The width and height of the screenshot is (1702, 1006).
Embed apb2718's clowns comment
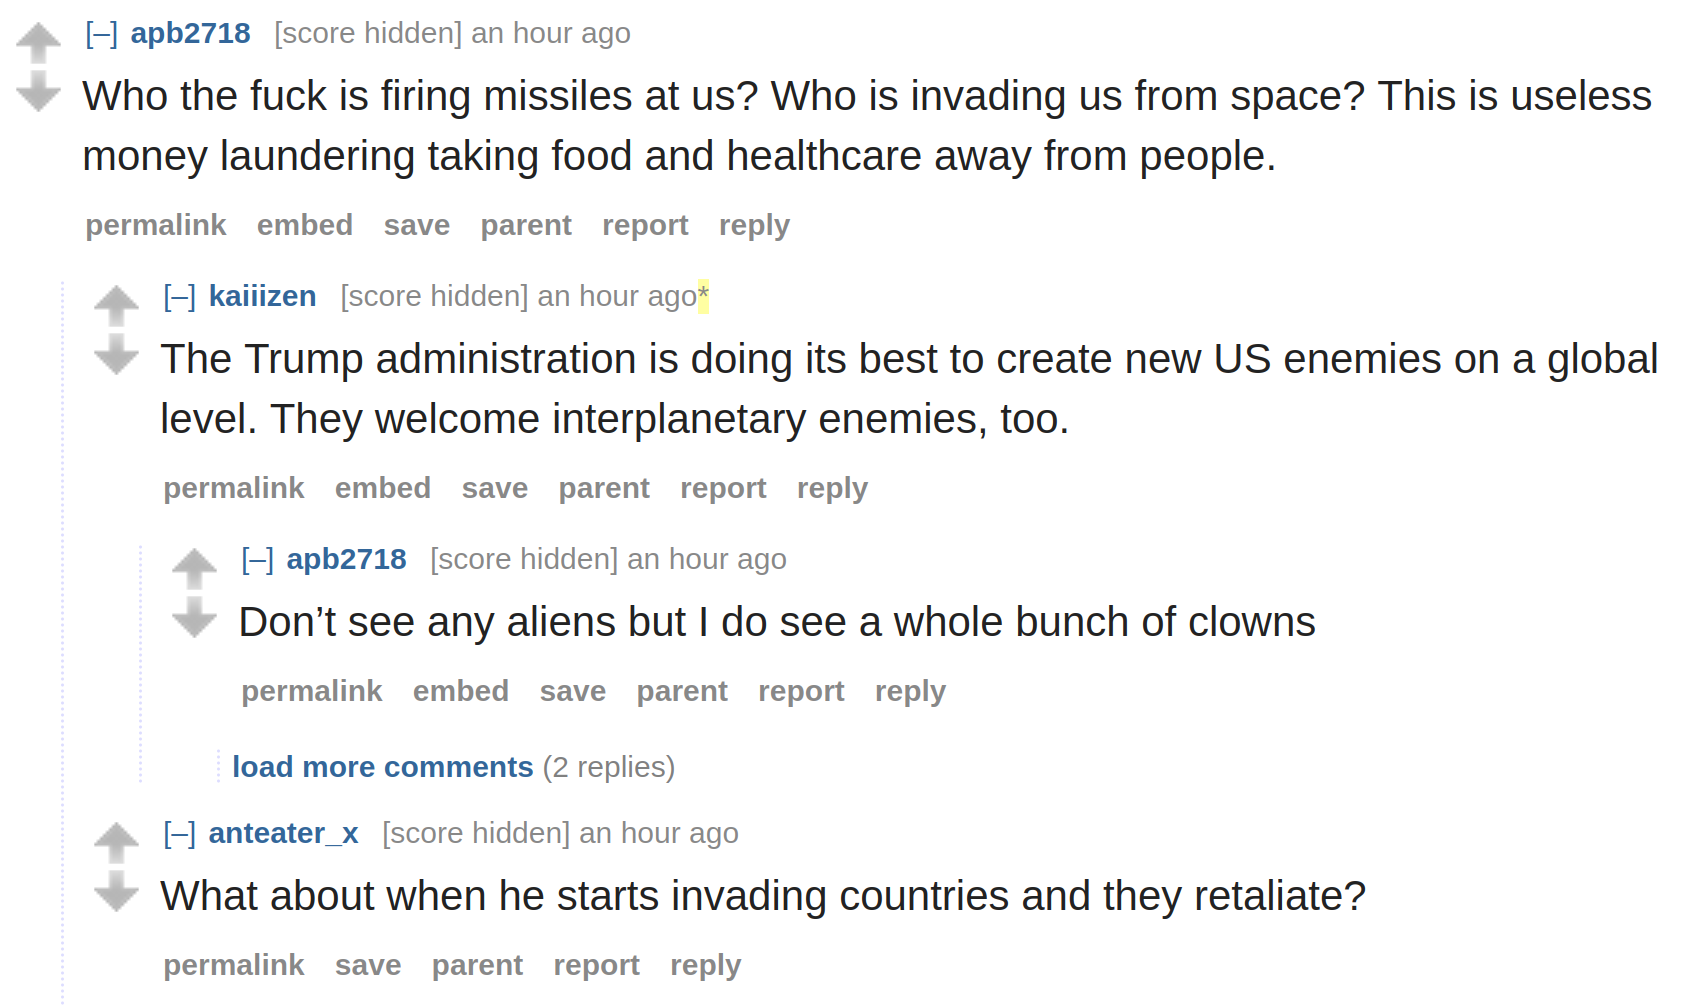(x=461, y=691)
